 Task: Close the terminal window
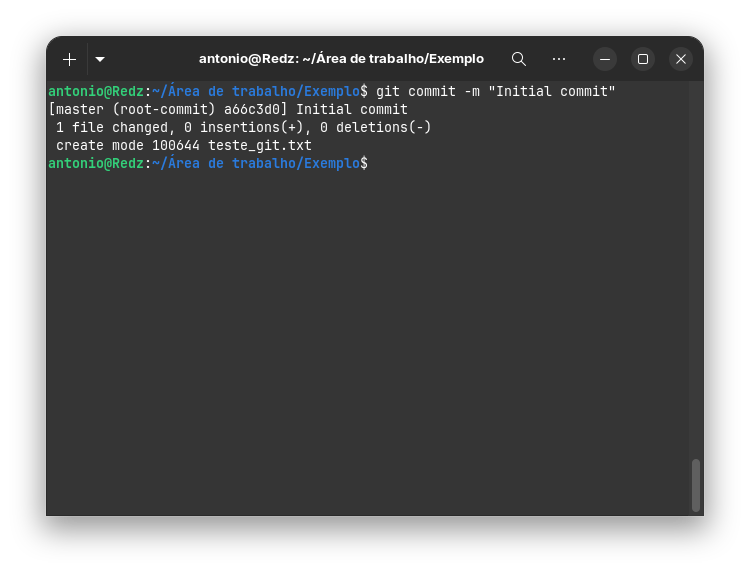click(681, 59)
